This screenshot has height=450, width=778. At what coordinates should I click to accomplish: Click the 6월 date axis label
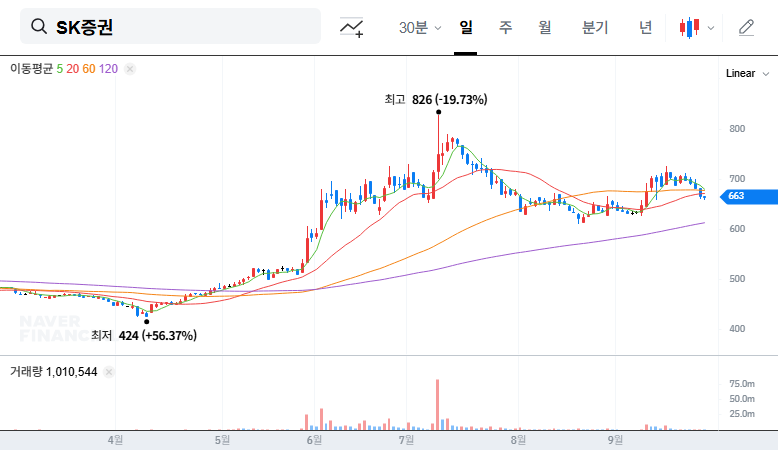coord(315,440)
